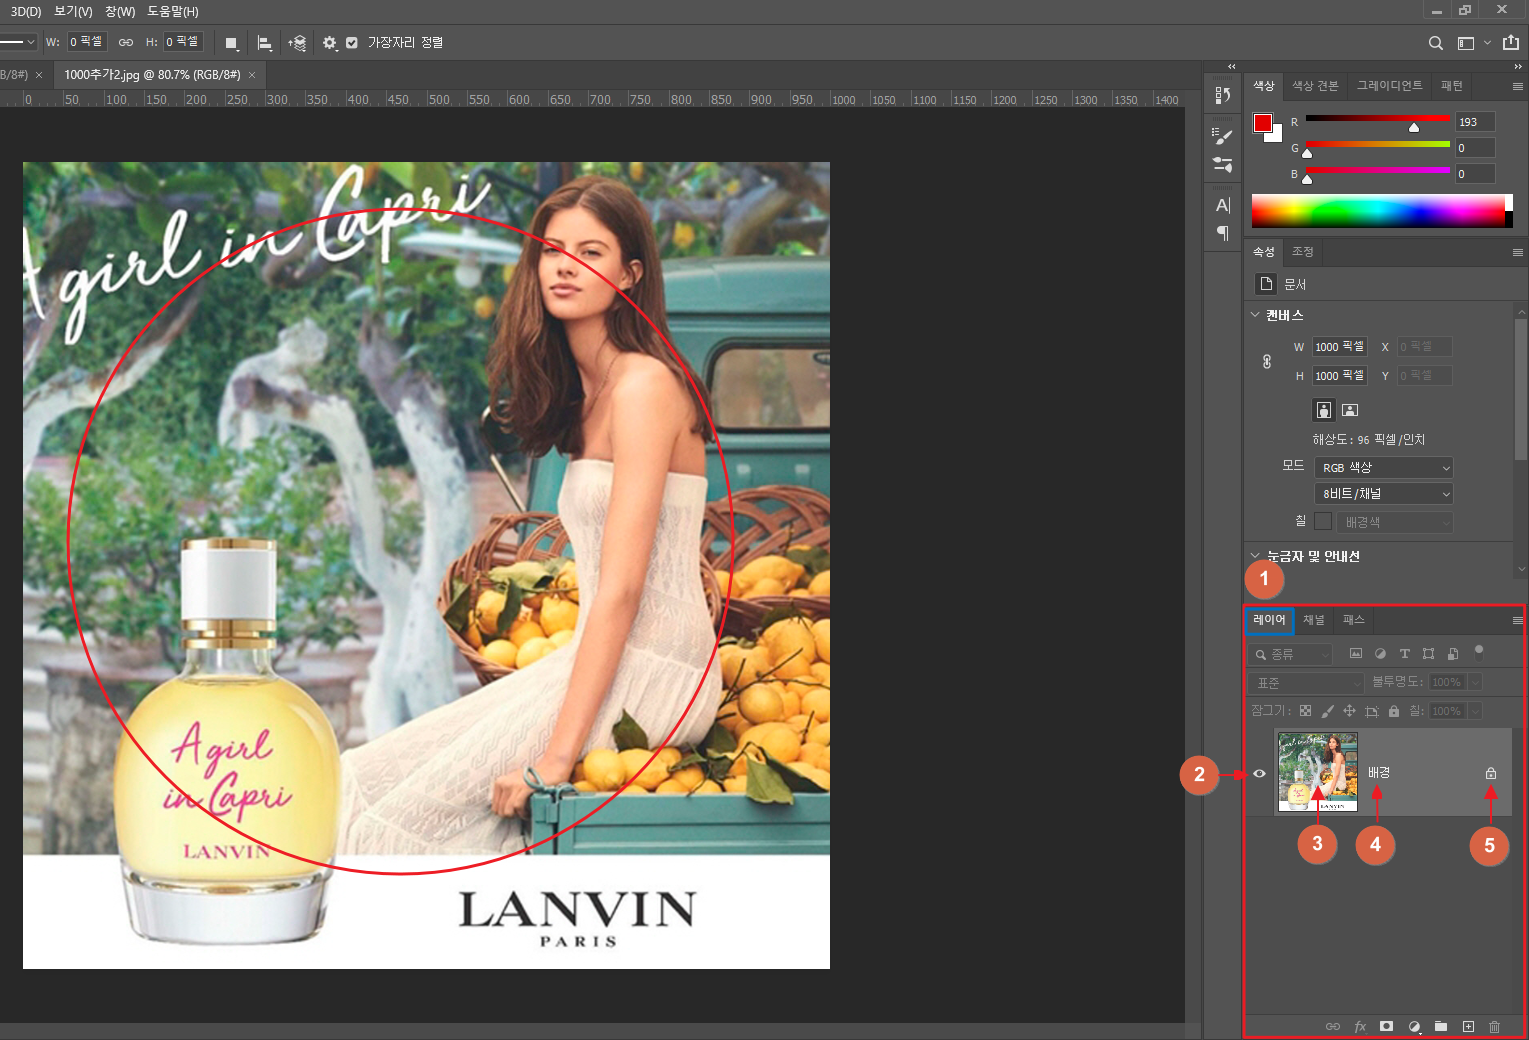
Task: Click the delete layer trash icon
Action: (1494, 1026)
